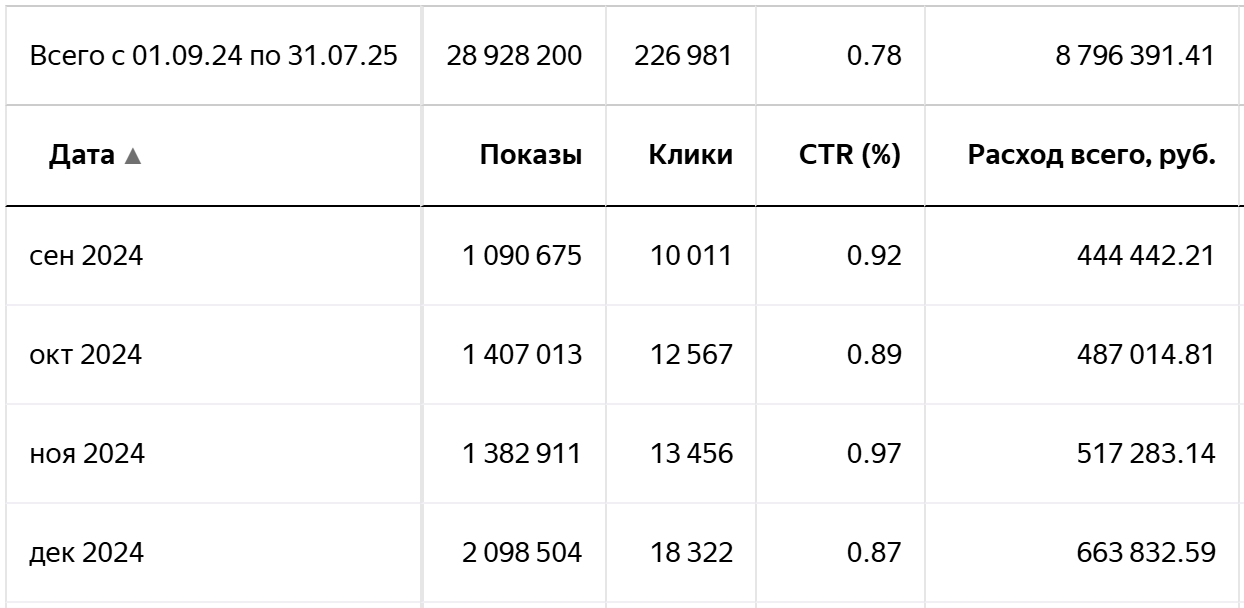Image resolution: width=1244 pixels, height=608 pixels.
Task: Click the Клики column header
Action: click(x=690, y=156)
